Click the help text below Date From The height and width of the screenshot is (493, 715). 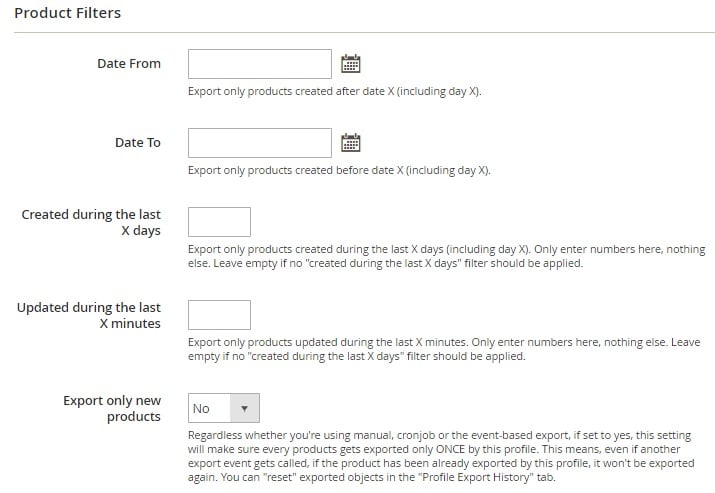(335, 91)
